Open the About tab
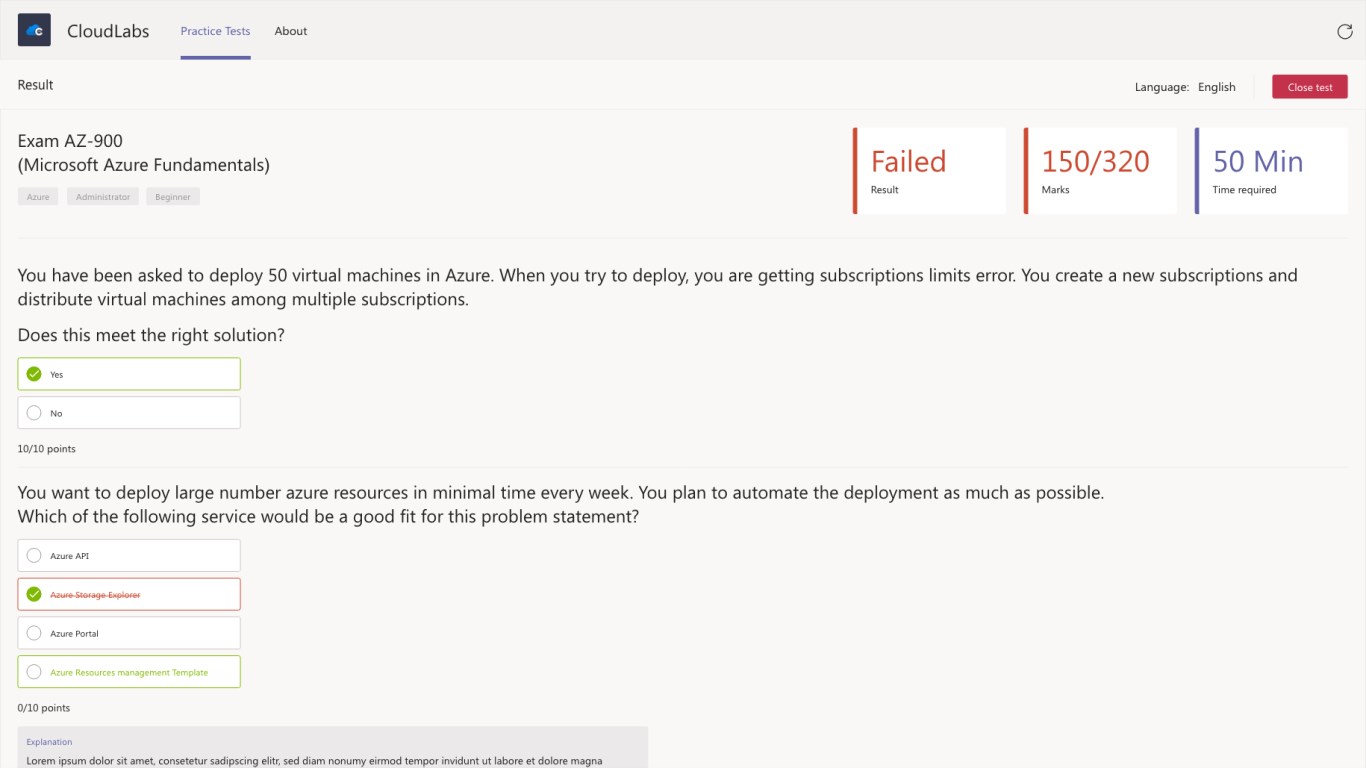The image size is (1366, 768). click(291, 31)
